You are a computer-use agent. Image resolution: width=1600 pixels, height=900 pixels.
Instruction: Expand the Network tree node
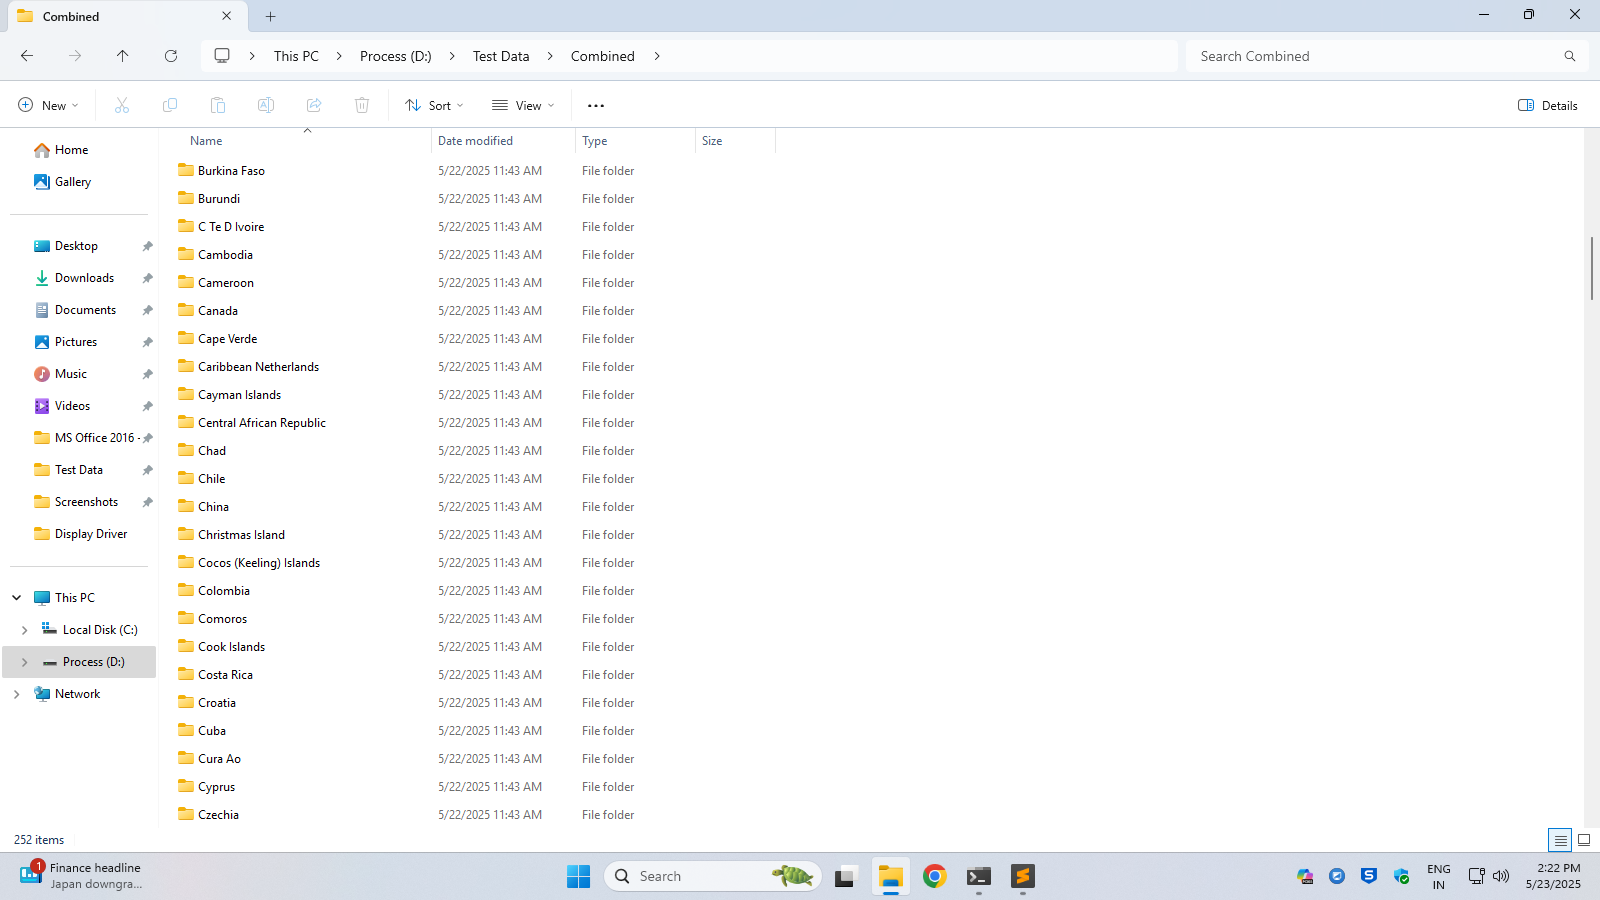coord(17,694)
